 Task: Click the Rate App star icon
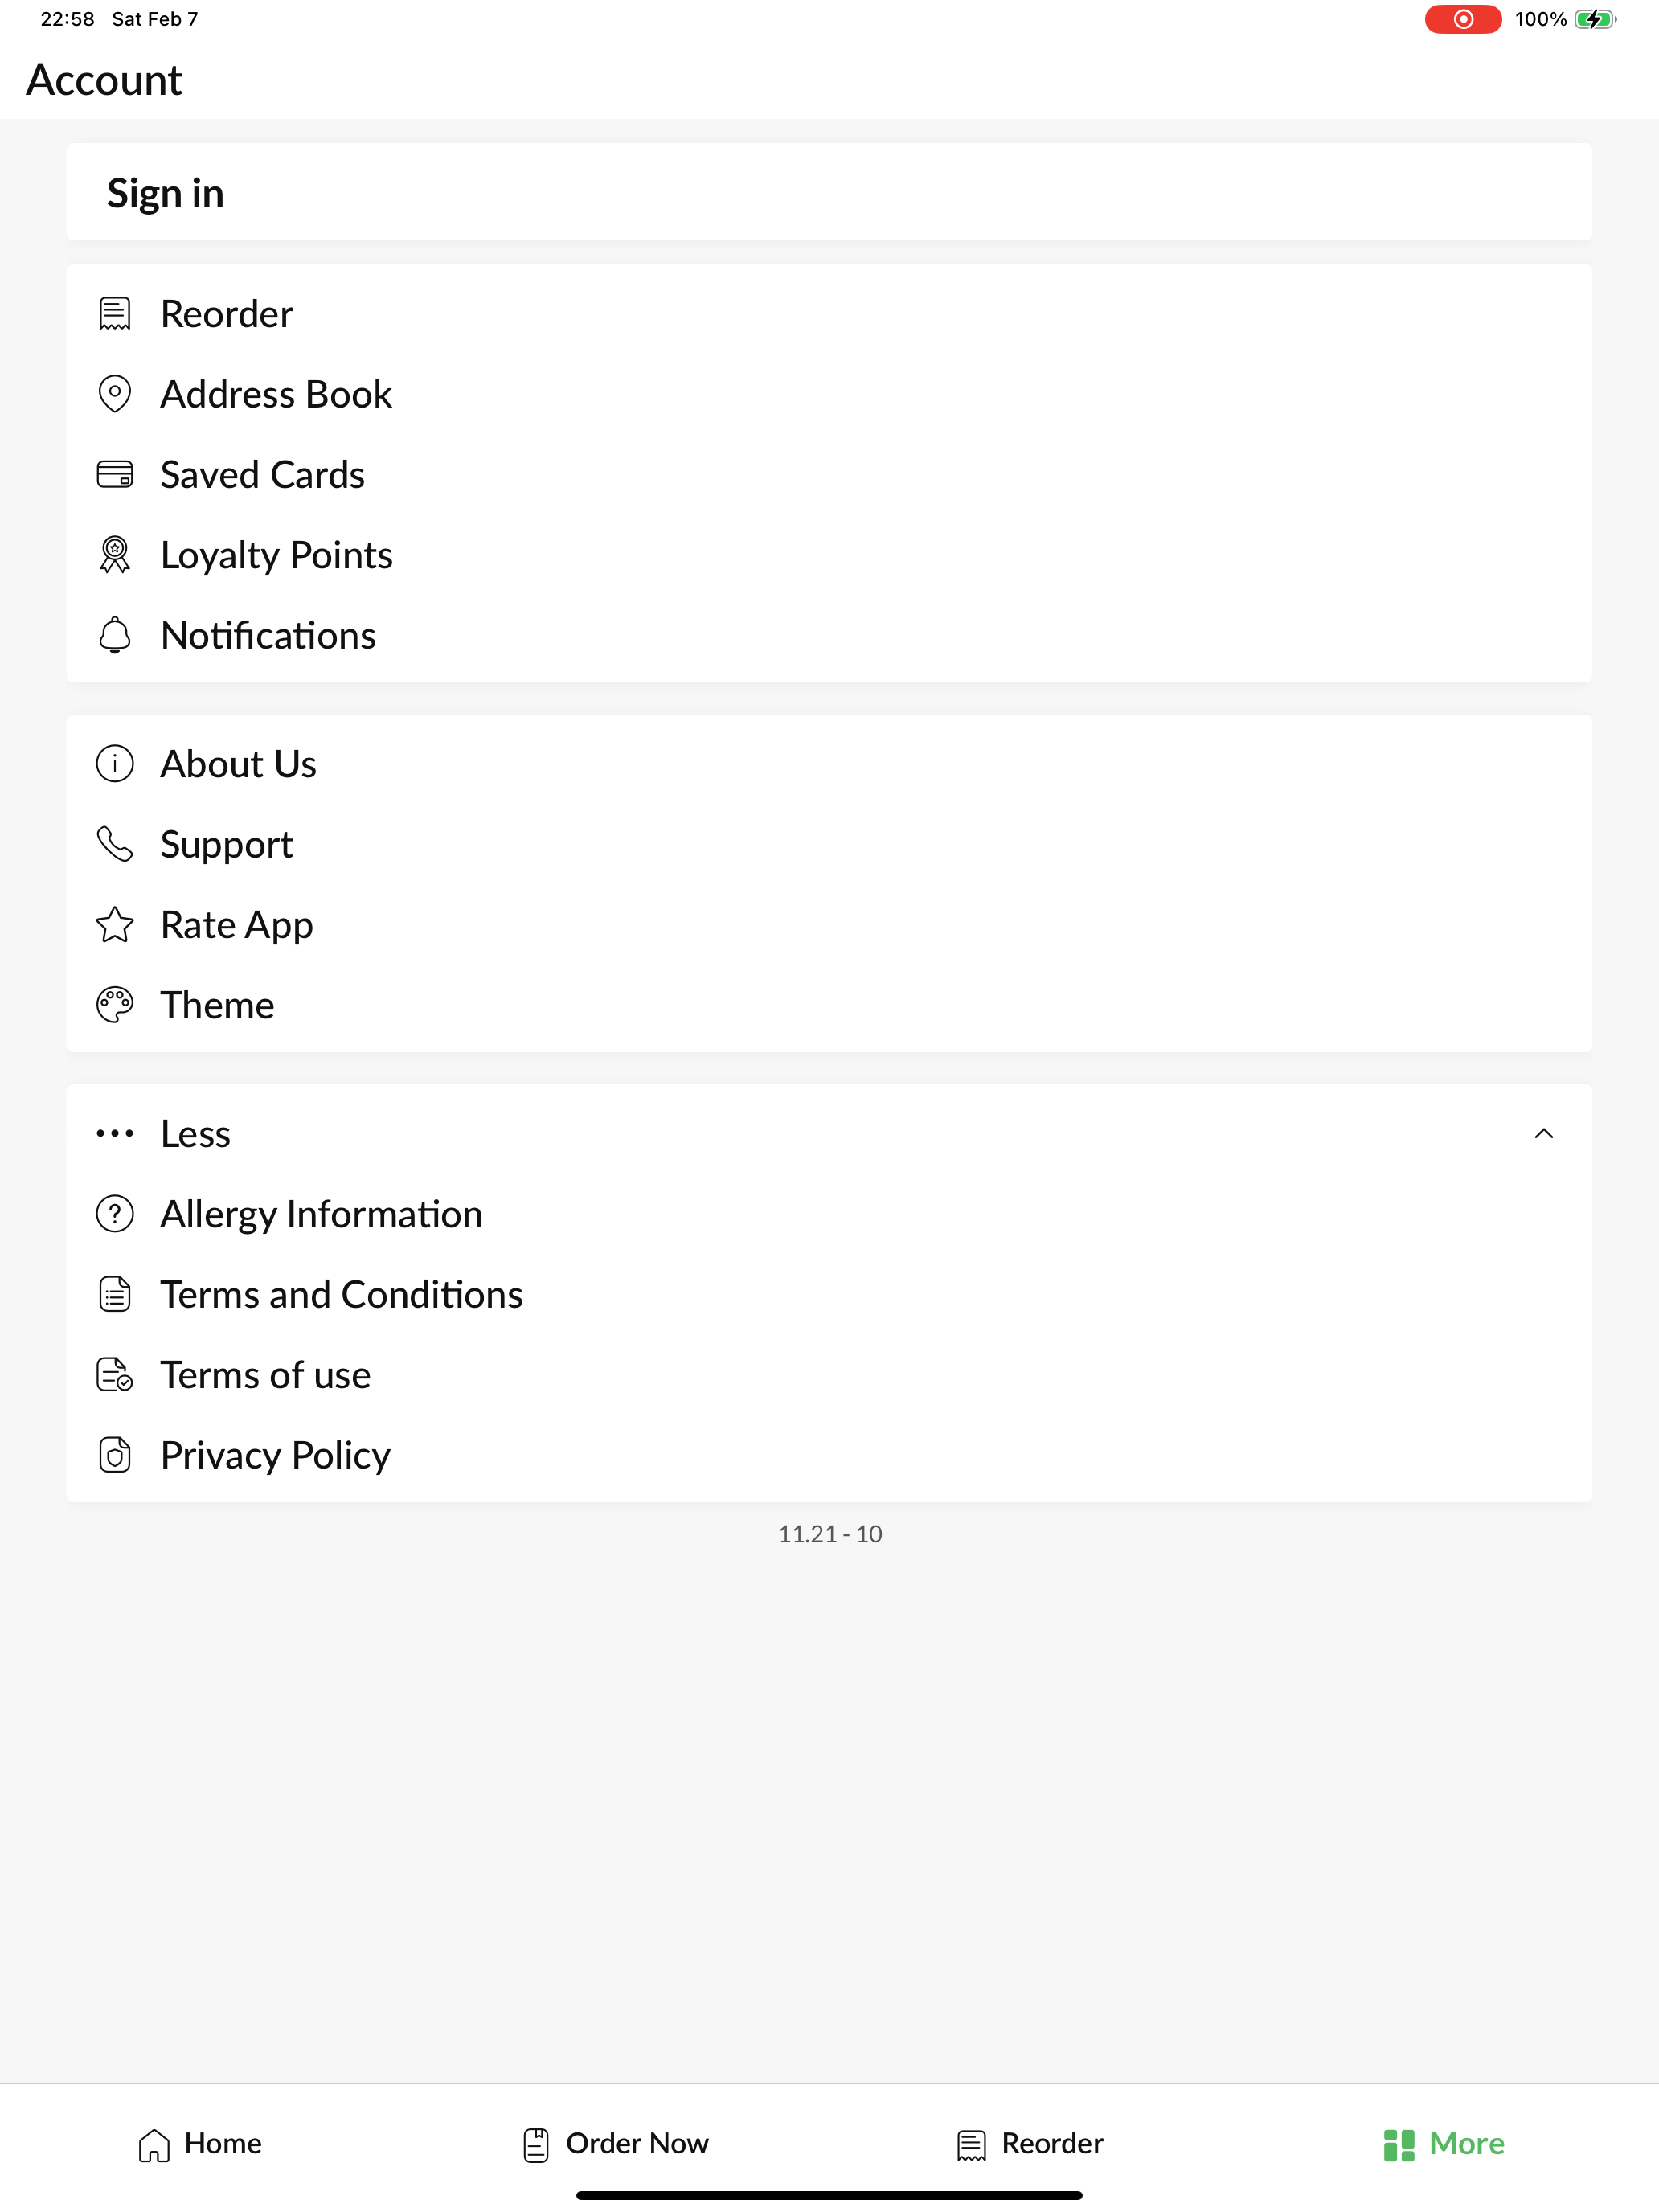[x=115, y=924]
